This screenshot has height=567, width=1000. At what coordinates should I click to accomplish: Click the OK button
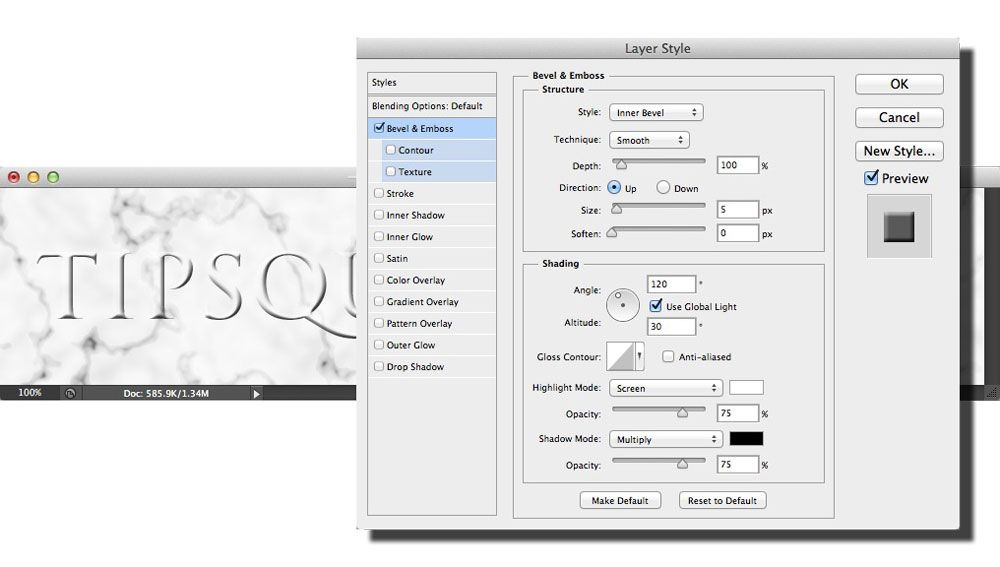899,84
